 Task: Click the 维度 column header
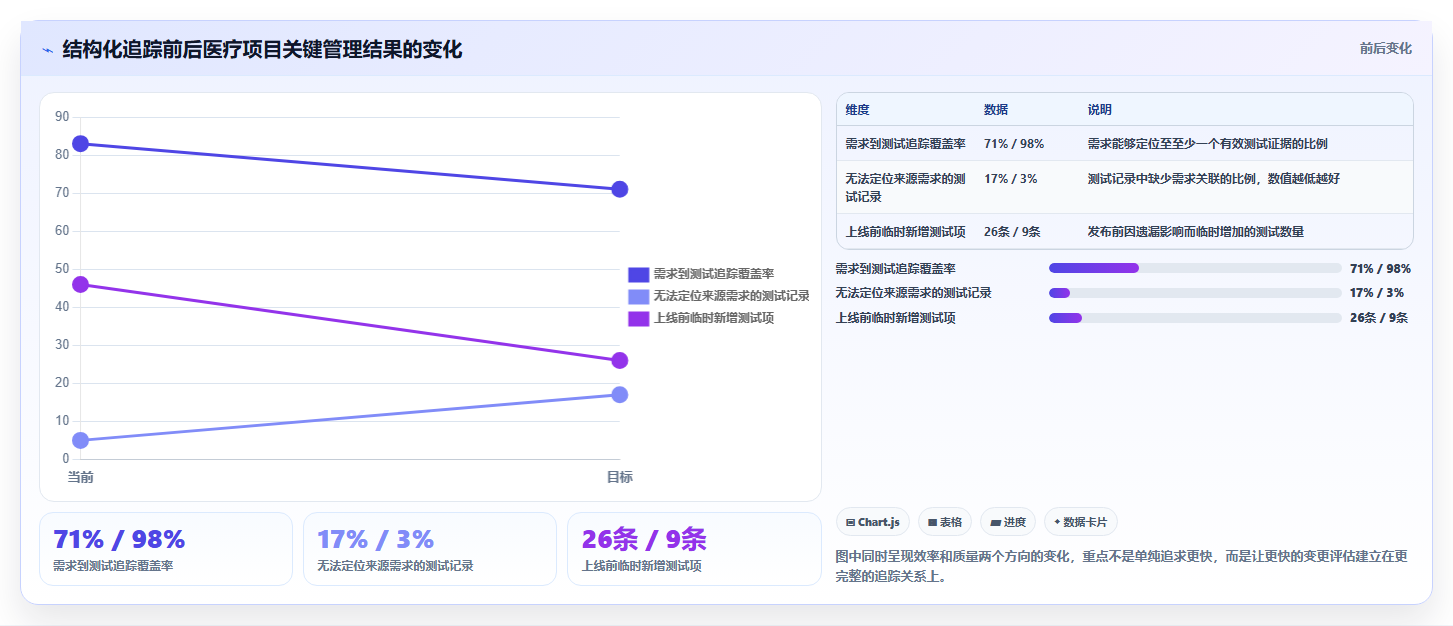(x=857, y=110)
